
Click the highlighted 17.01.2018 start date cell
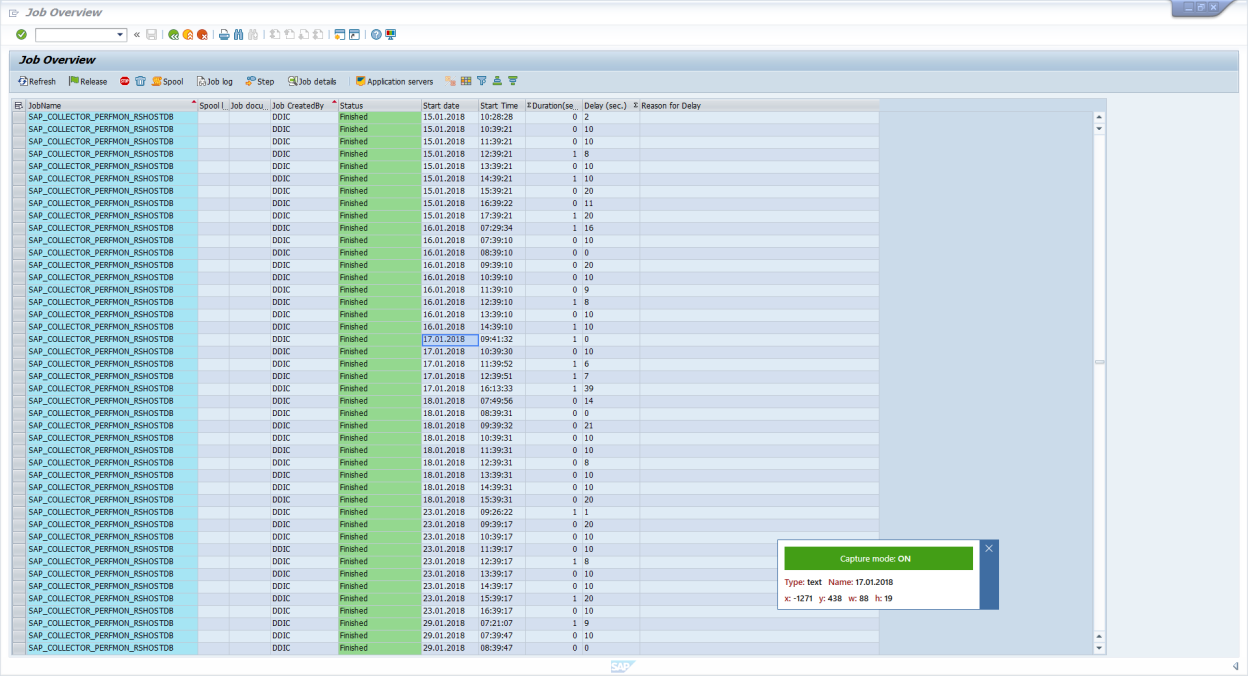(x=450, y=339)
